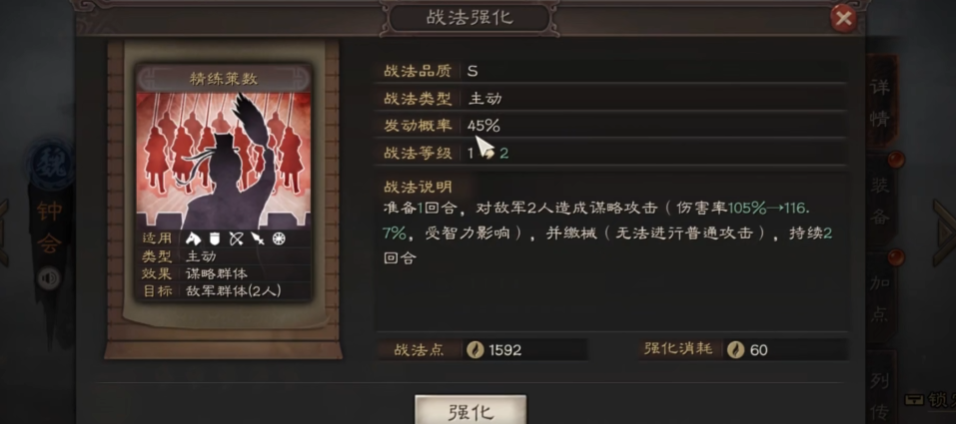956x424 pixels.
Task: Close the 战法强化 dialog
Action: coord(843,18)
